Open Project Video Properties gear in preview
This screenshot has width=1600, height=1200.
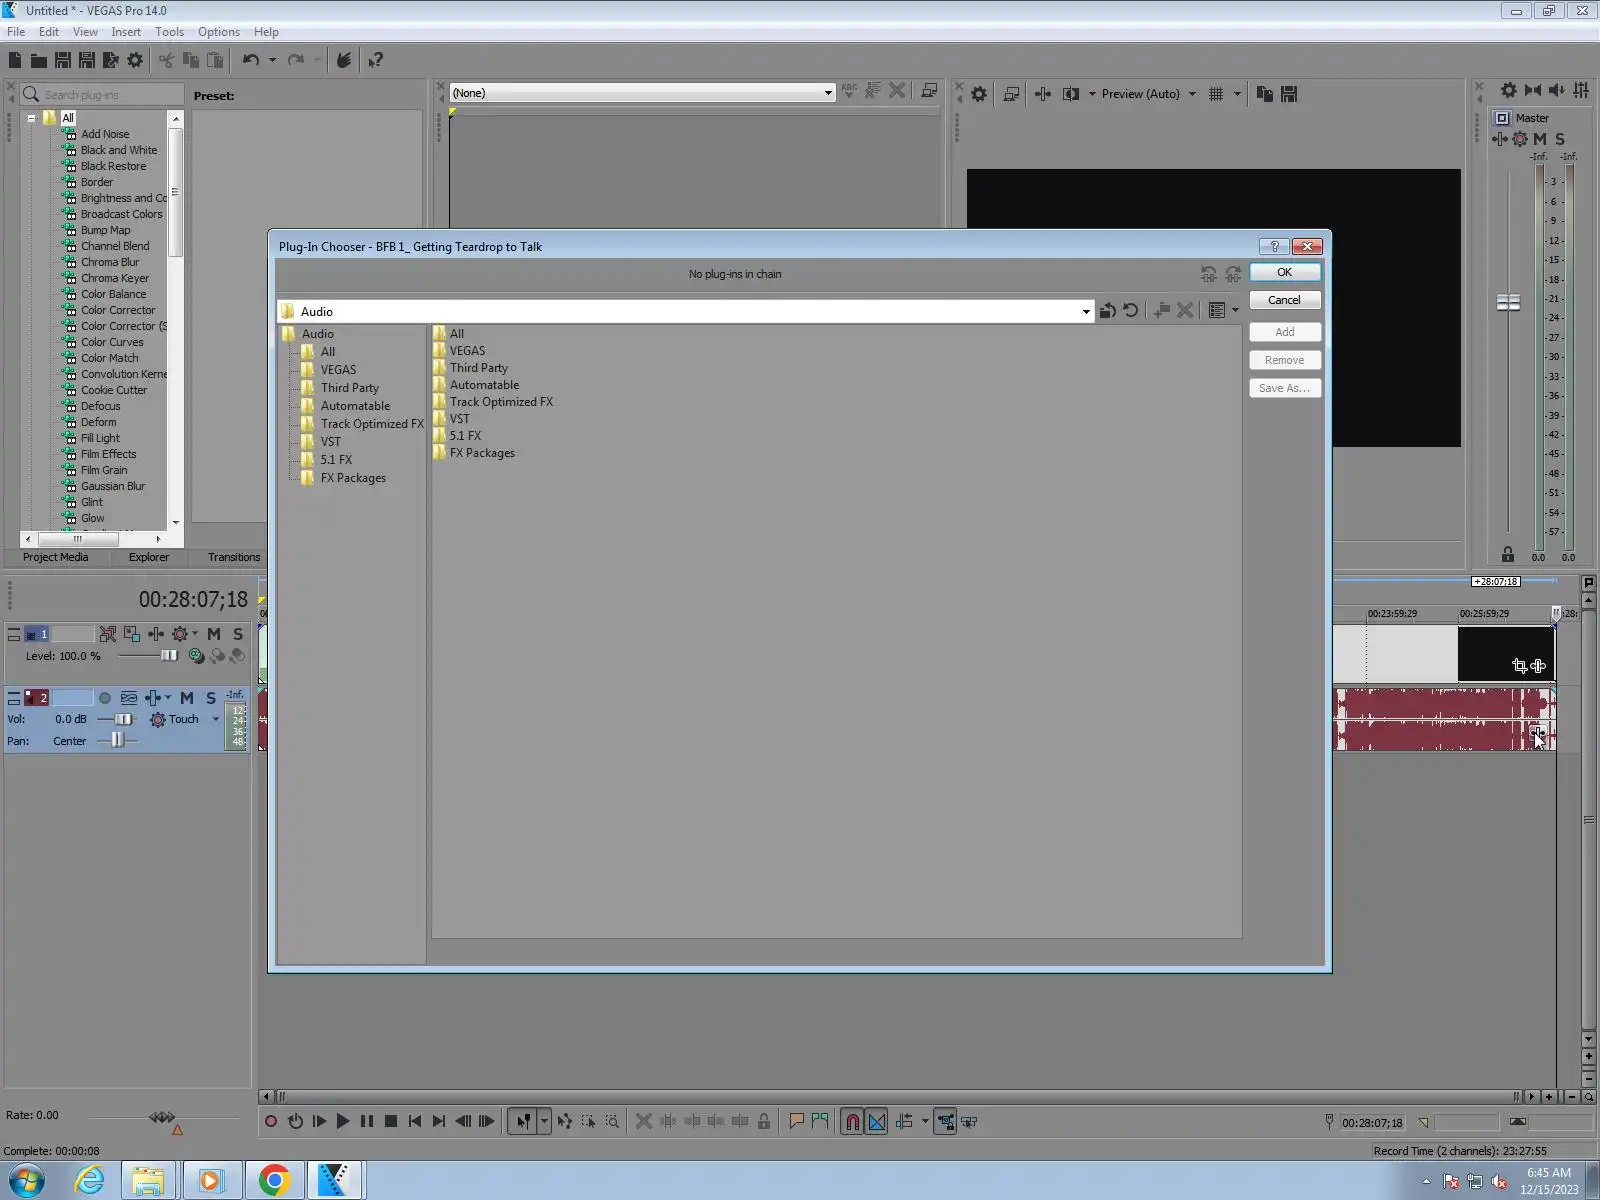(x=979, y=94)
